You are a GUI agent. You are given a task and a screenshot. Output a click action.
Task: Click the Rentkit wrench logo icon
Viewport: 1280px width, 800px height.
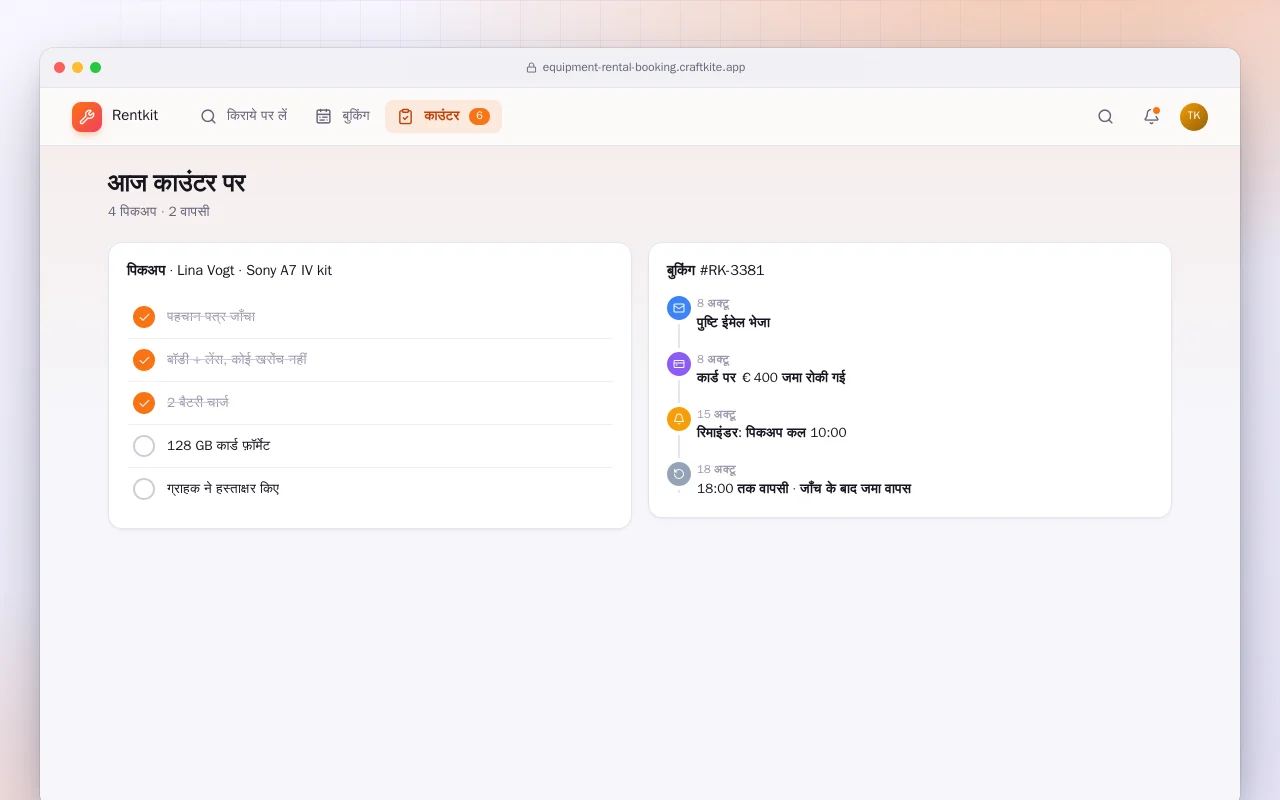pyautogui.click(x=87, y=117)
